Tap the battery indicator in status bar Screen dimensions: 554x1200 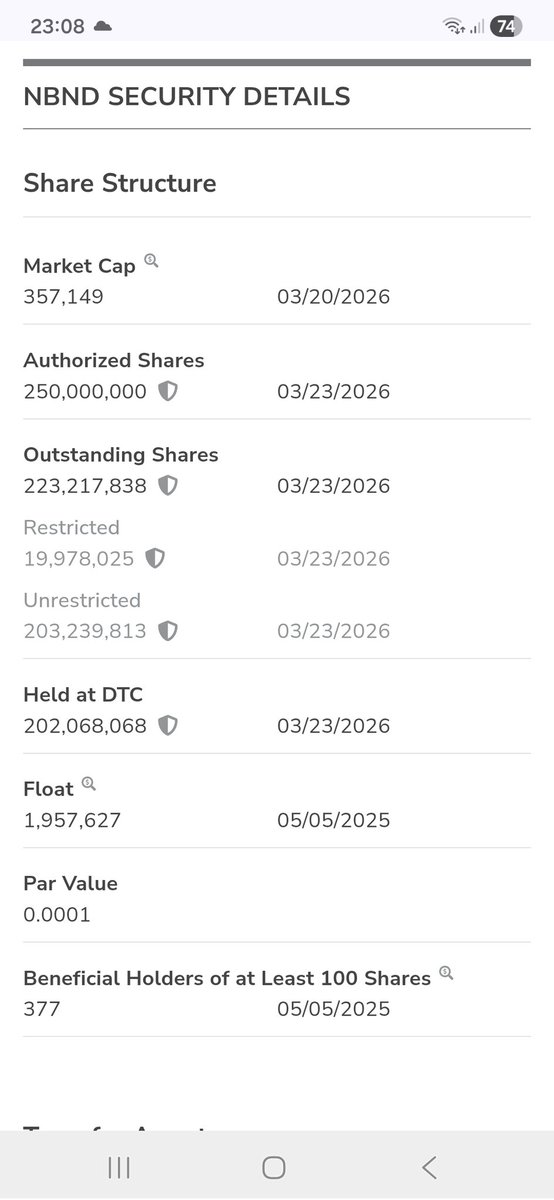[505, 27]
